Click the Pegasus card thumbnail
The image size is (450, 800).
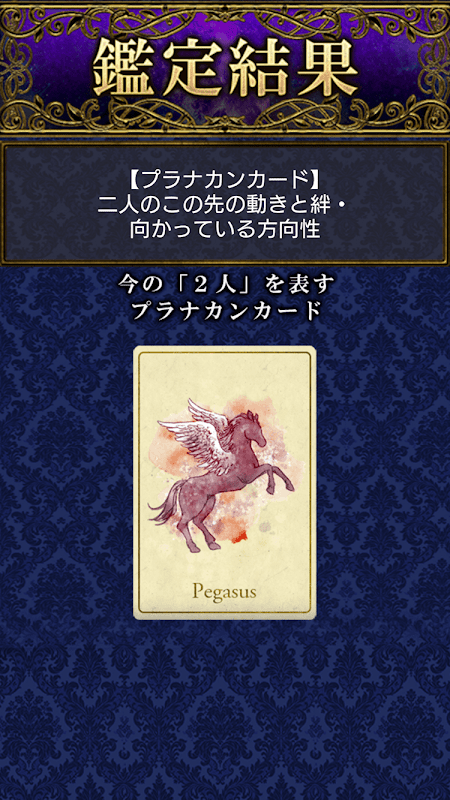(x=224, y=483)
